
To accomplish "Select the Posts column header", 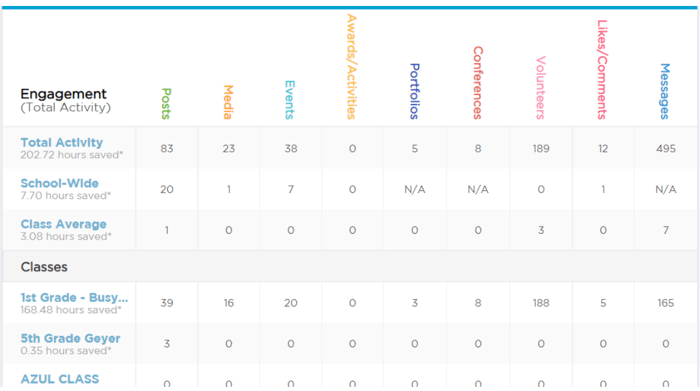I will tap(166, 104).
